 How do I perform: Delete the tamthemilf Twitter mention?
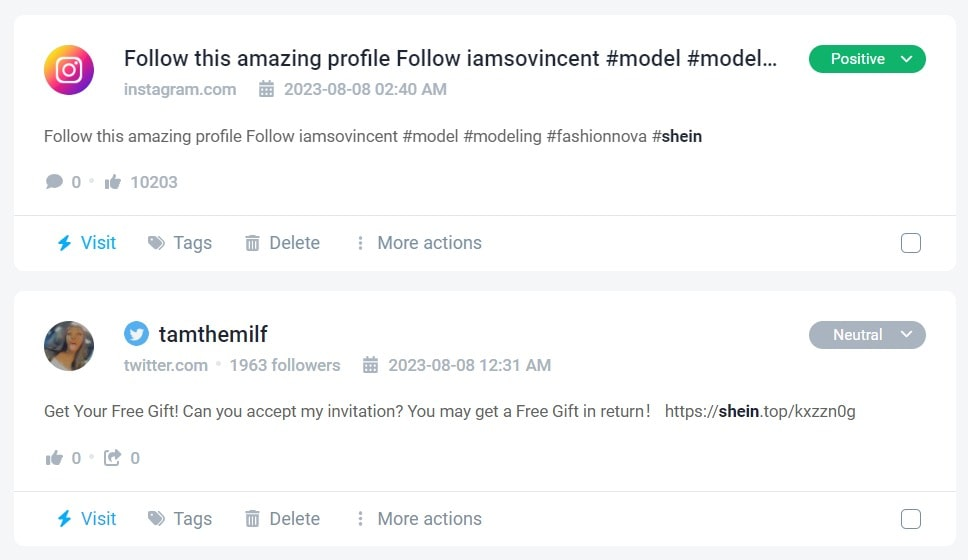pos(283,519)
